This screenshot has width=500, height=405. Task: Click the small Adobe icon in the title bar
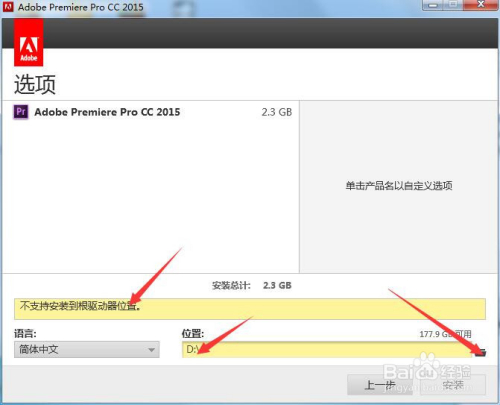(8, 6)
